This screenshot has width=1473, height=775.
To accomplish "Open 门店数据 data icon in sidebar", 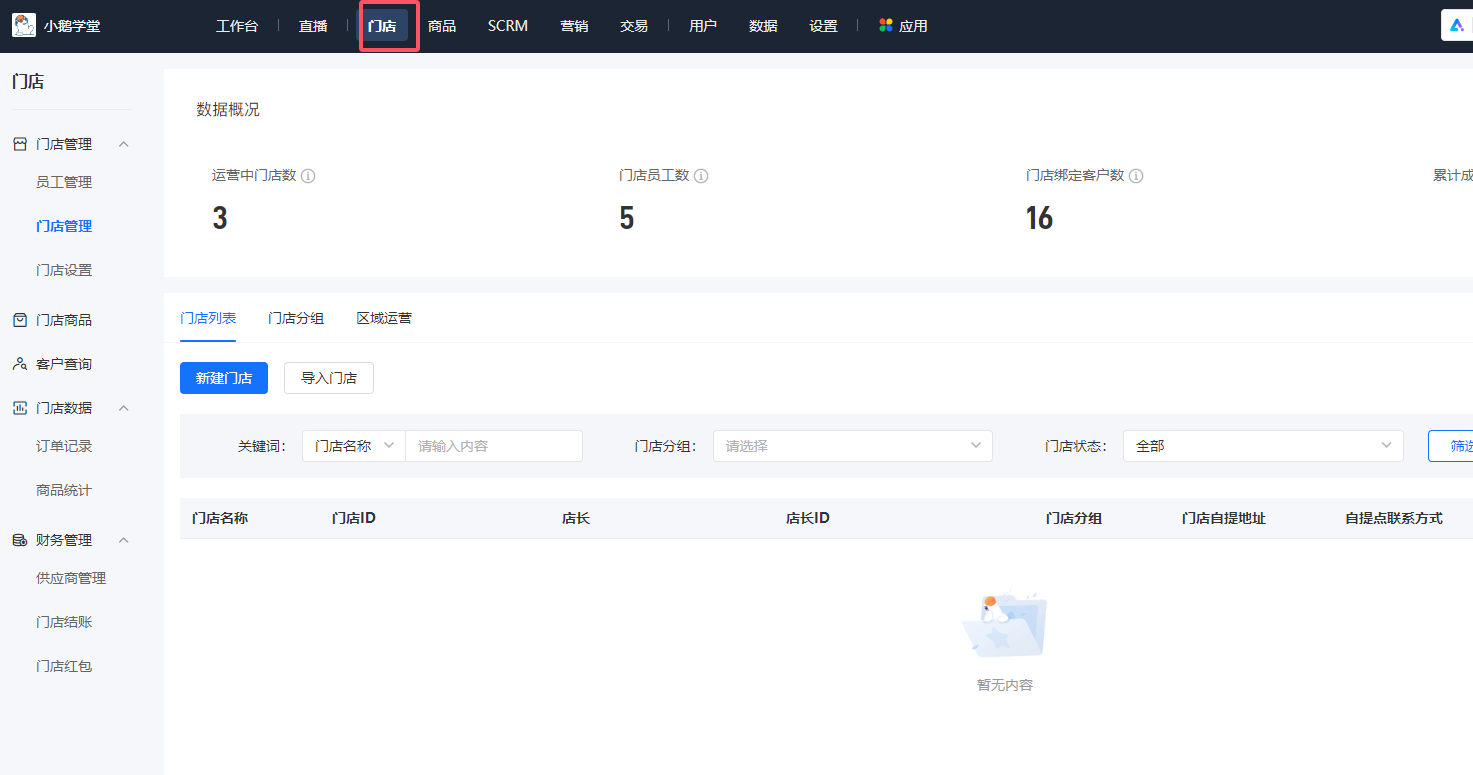I will point(19,407).
